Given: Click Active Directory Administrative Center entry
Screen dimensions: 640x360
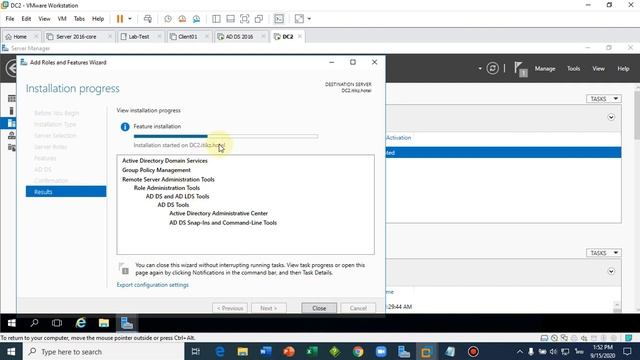Looking at the screenshot, I should pos(218,213).
